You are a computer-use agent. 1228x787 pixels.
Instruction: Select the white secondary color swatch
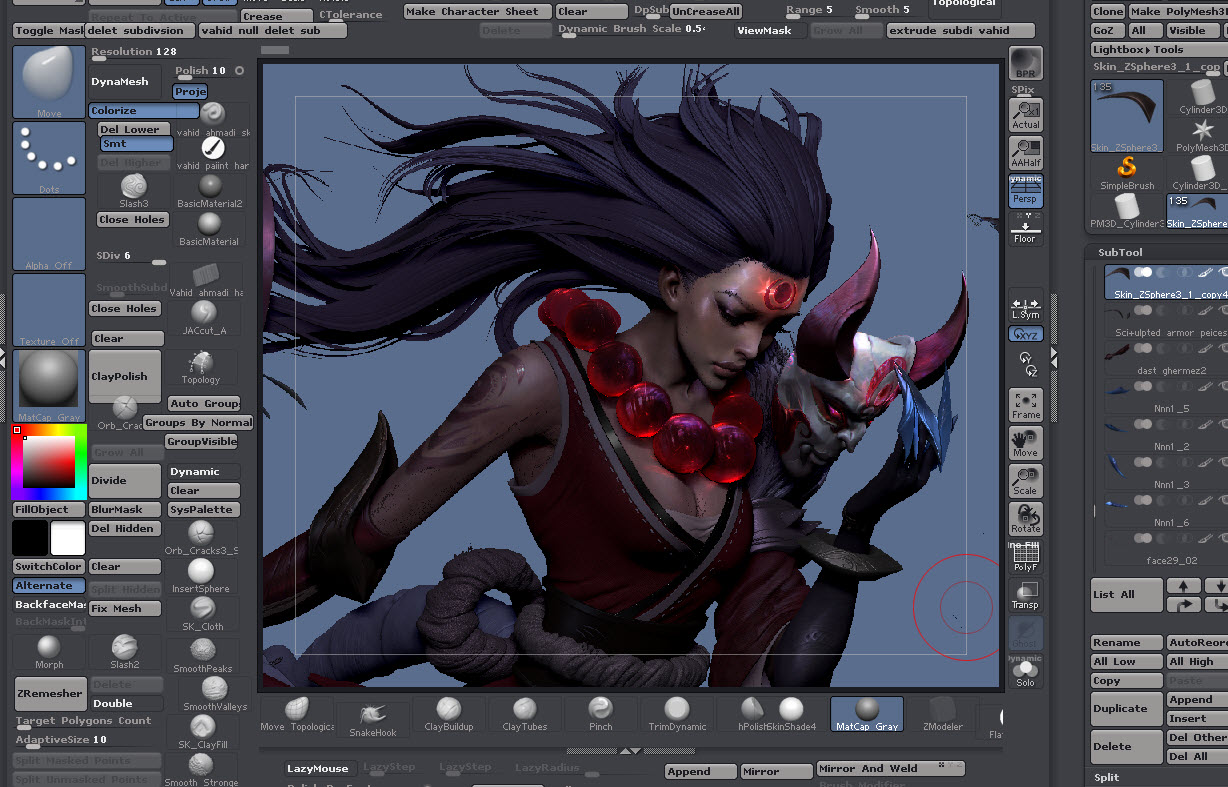pos(68,538)
